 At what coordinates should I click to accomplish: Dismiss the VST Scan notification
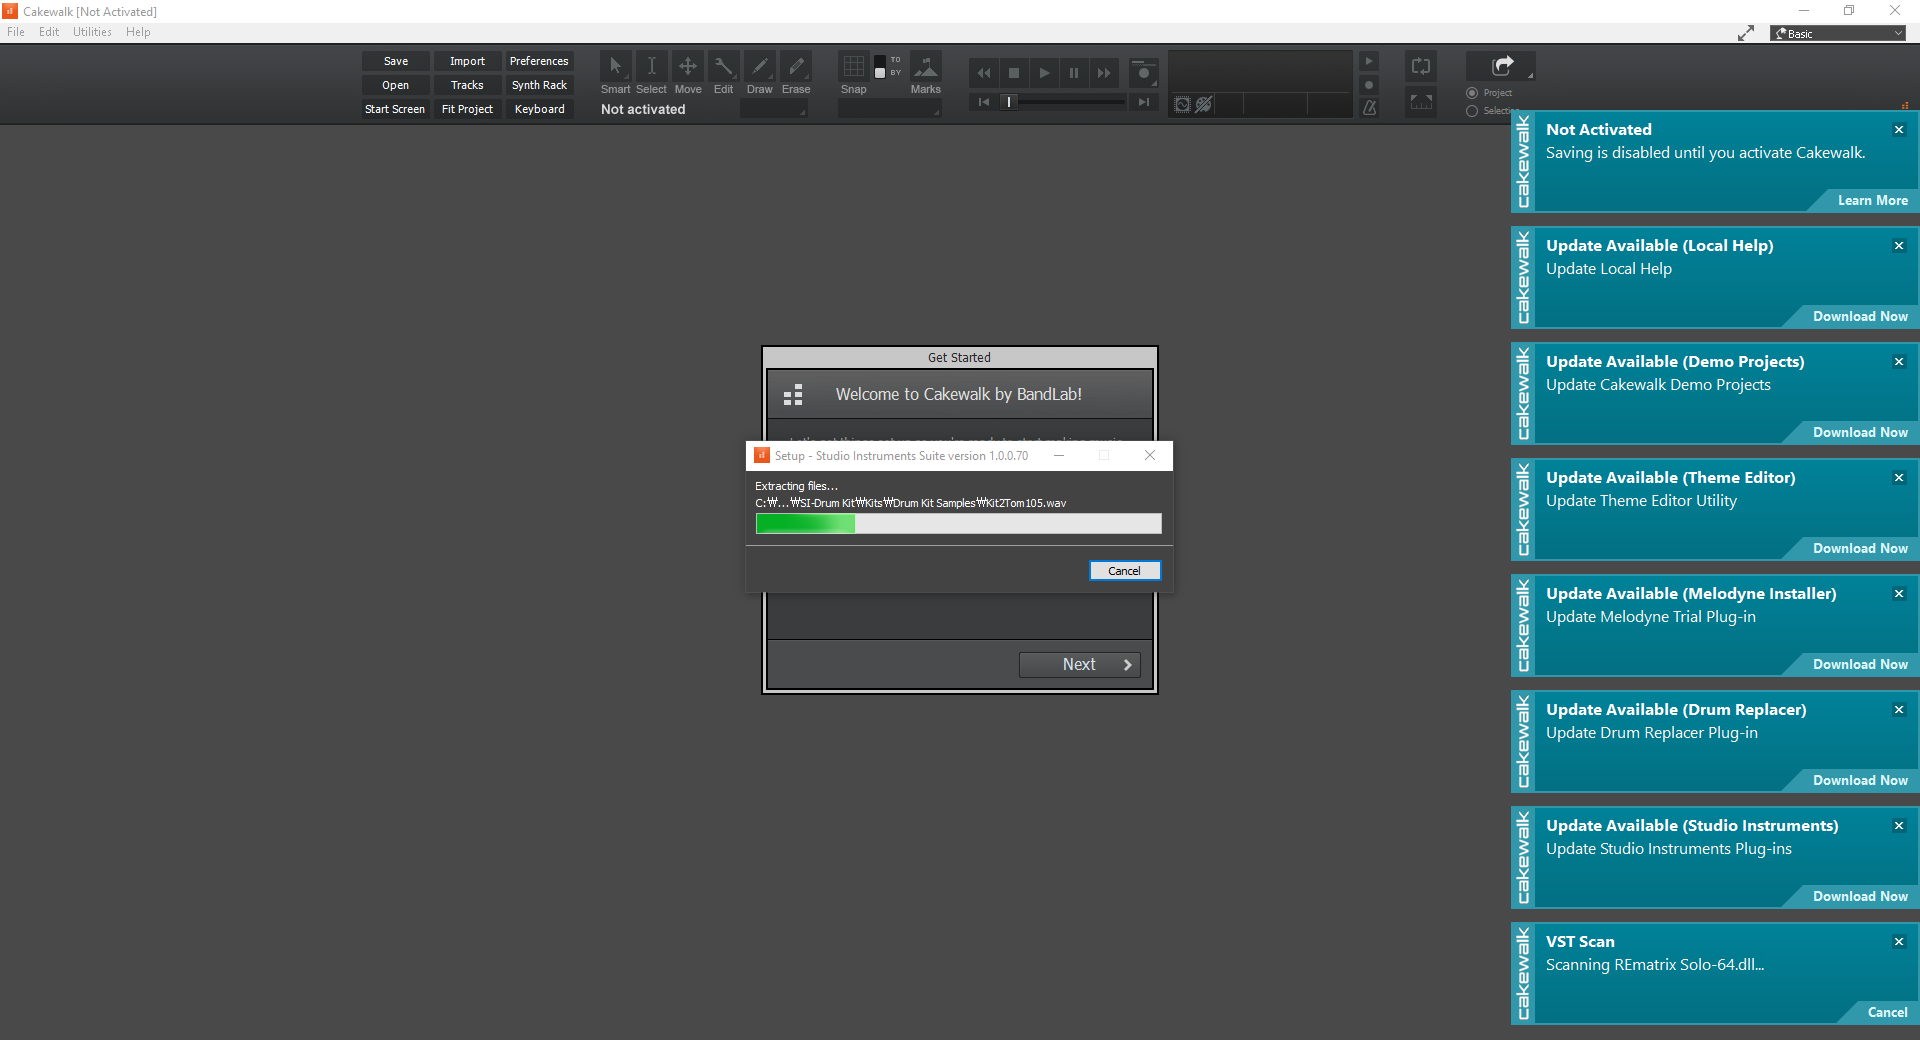tap(1899, 942)
